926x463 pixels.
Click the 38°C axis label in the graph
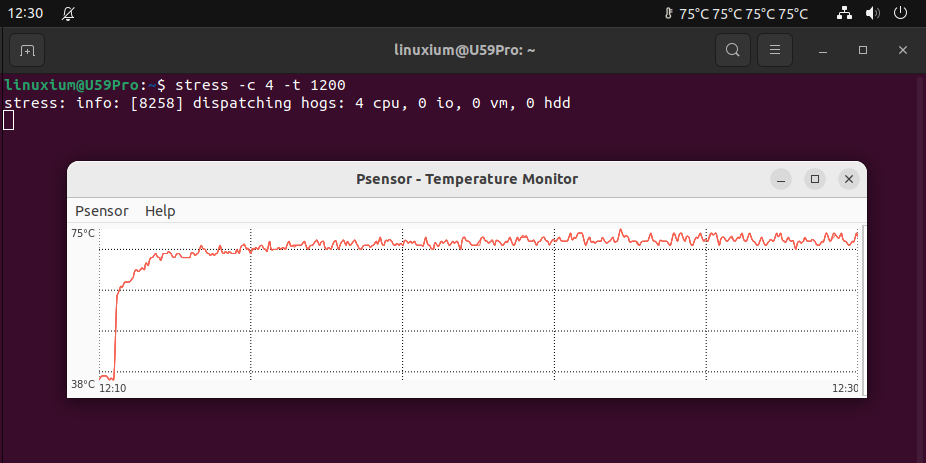tap(83, 384)
